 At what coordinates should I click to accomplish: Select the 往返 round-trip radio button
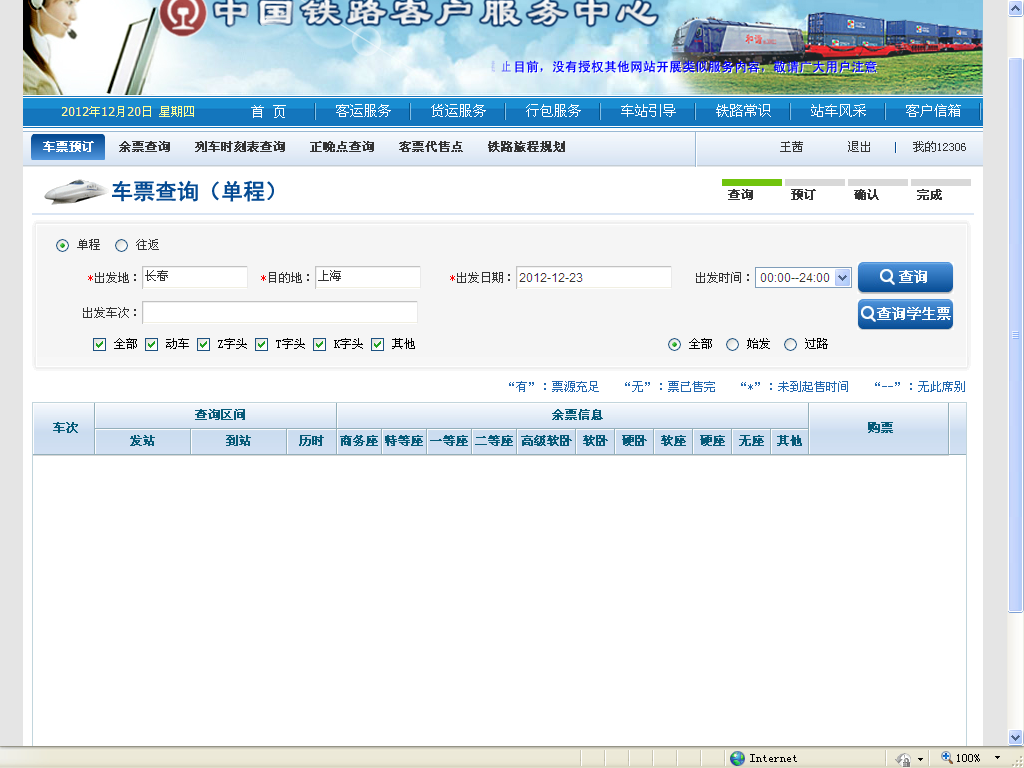tap(121, 246)
